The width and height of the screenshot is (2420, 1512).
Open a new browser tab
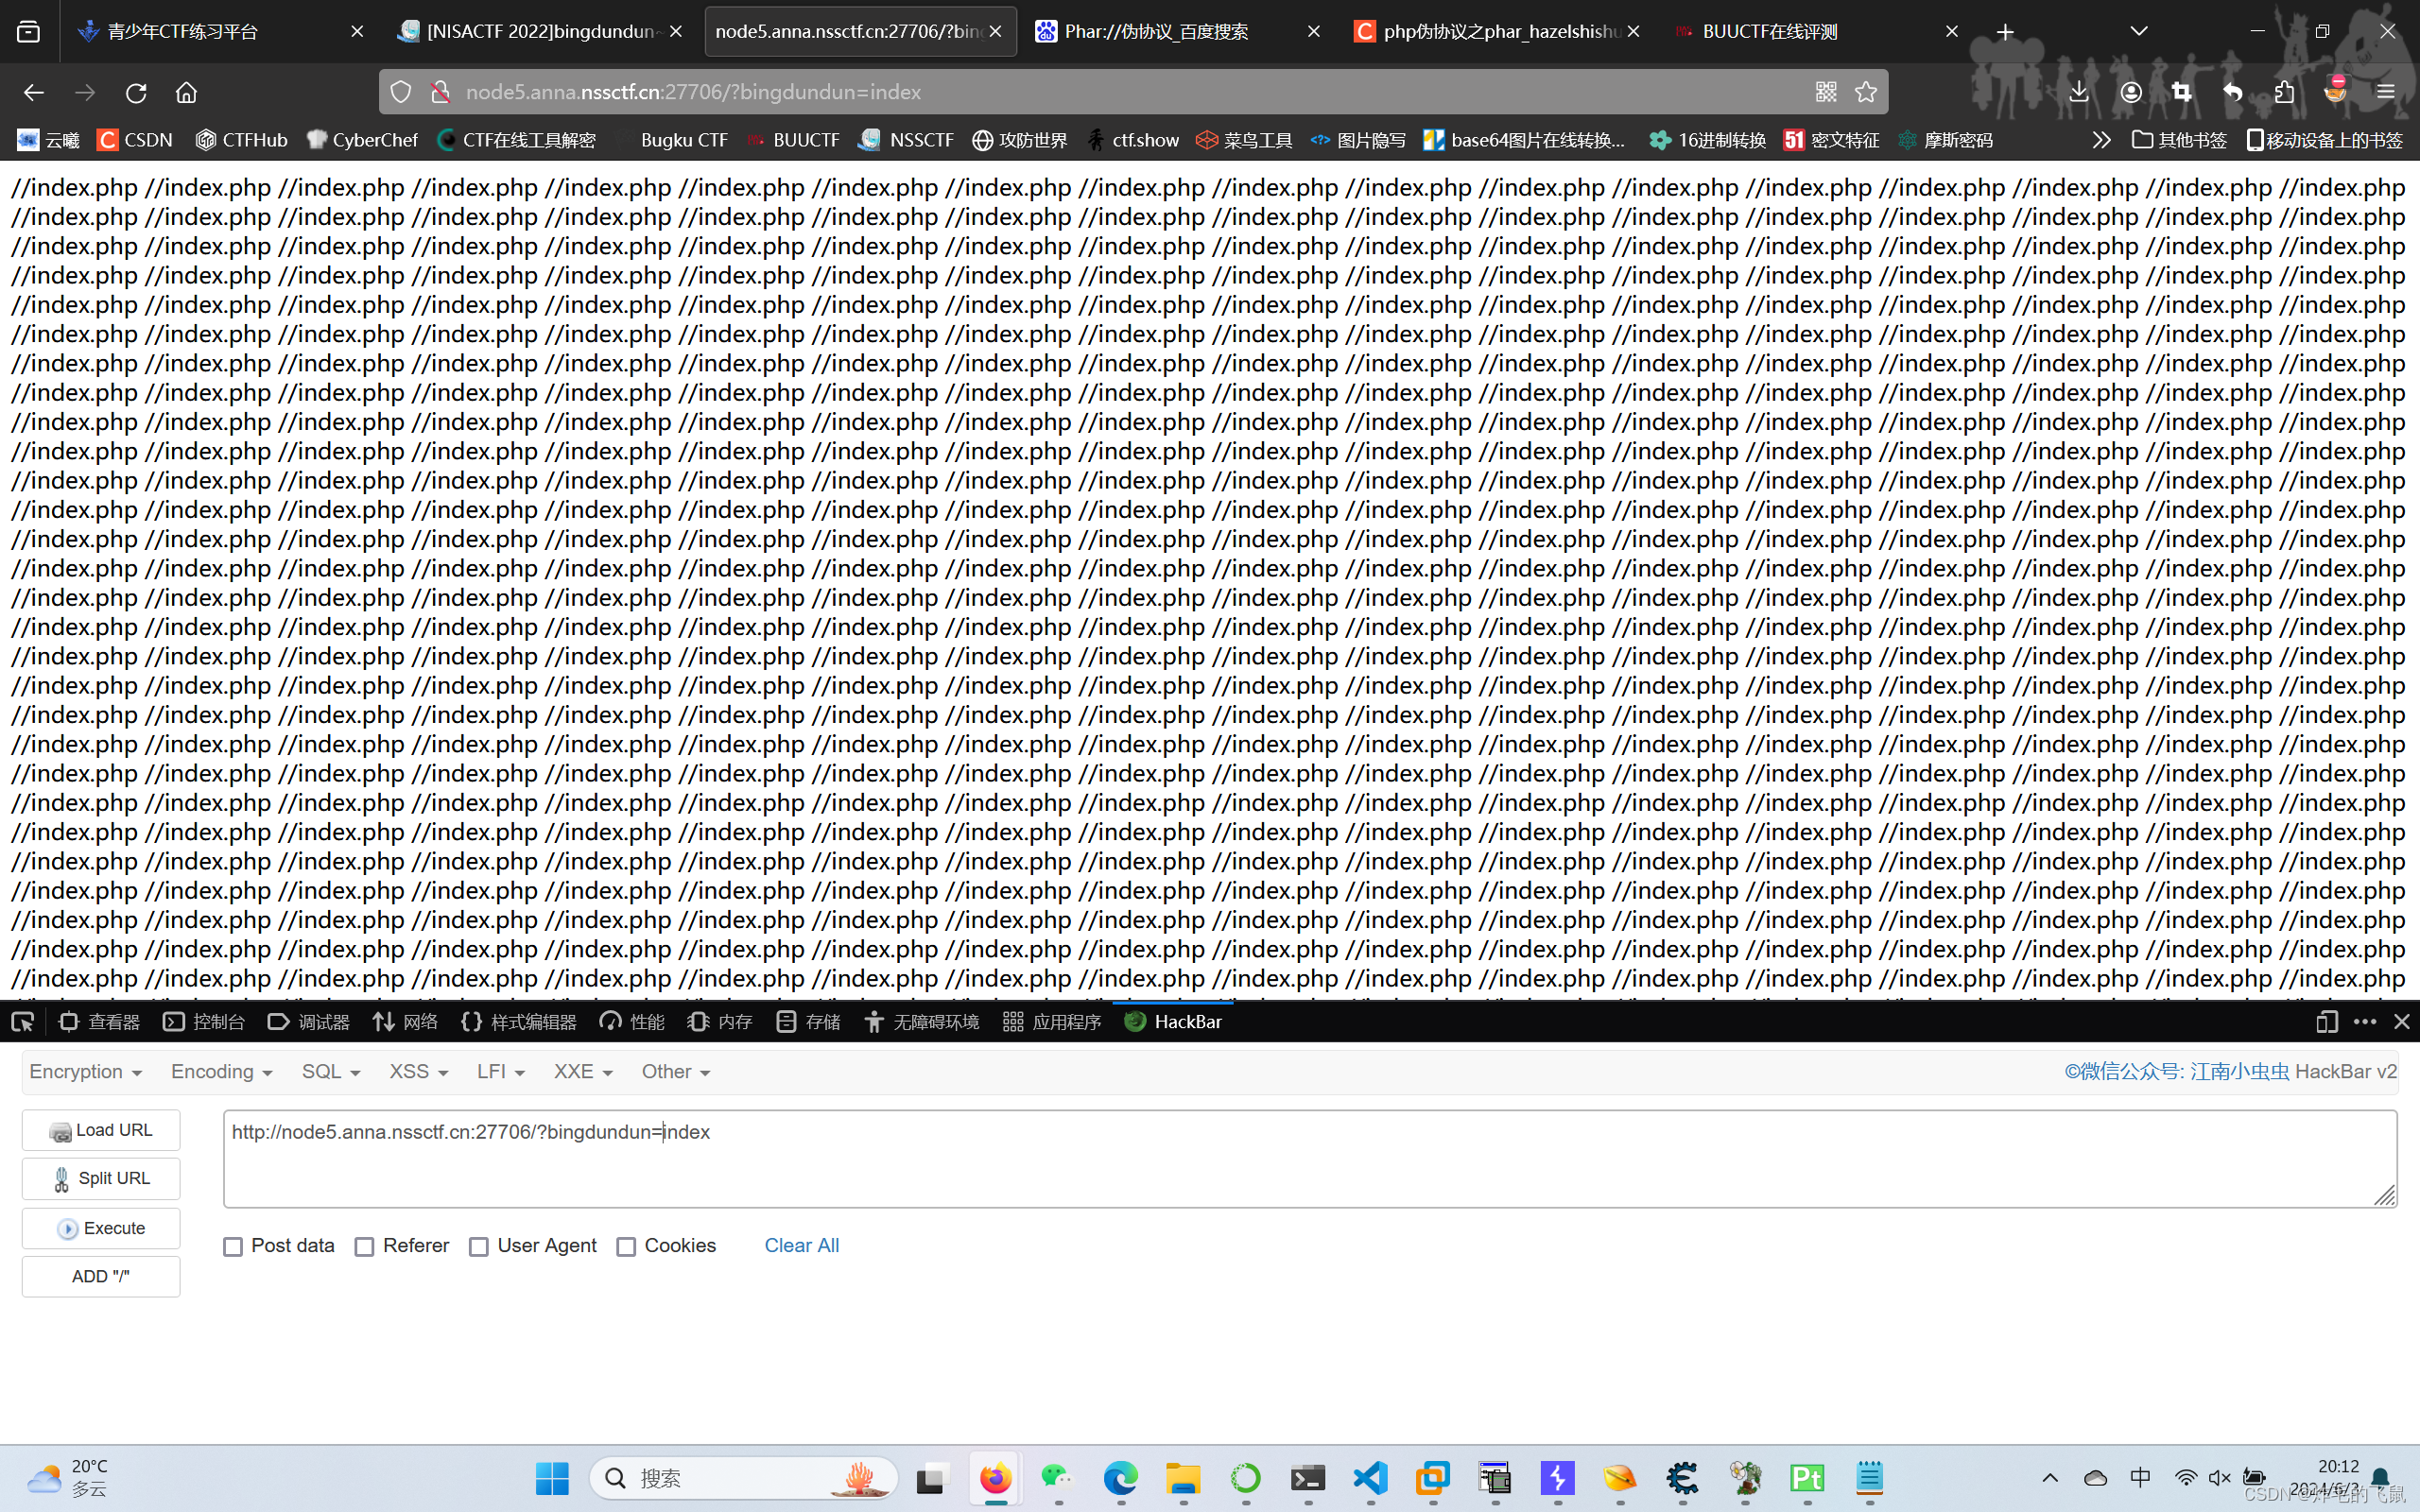[2005, 32]
